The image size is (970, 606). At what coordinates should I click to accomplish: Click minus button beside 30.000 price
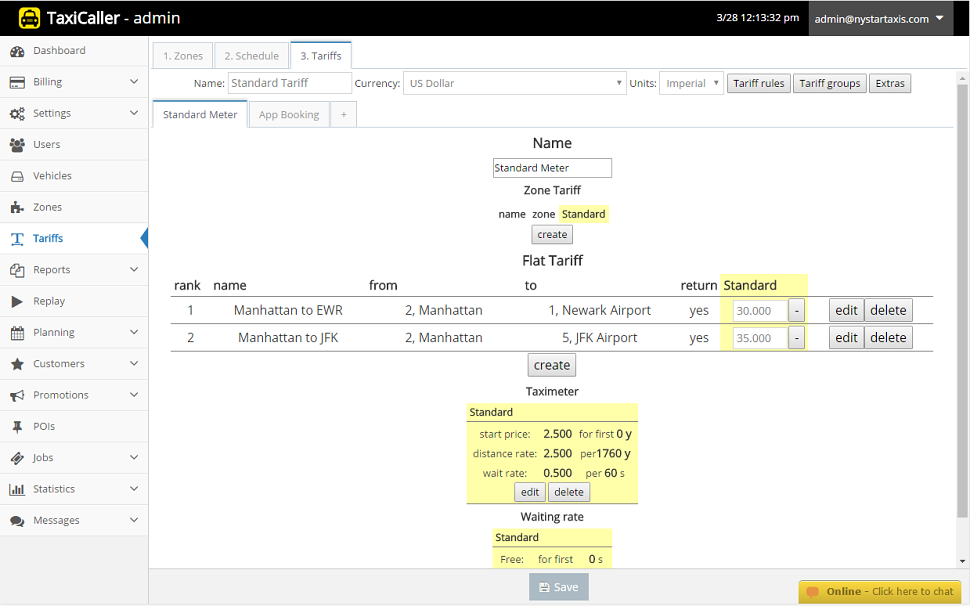pos(797,311)
